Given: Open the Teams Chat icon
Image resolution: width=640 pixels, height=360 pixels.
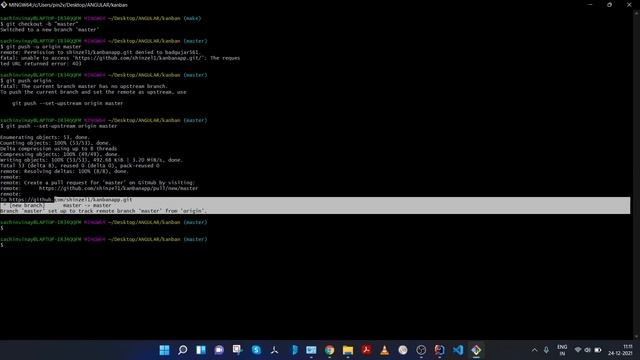Looking at the screenshot, I should [x=219, y=350].
